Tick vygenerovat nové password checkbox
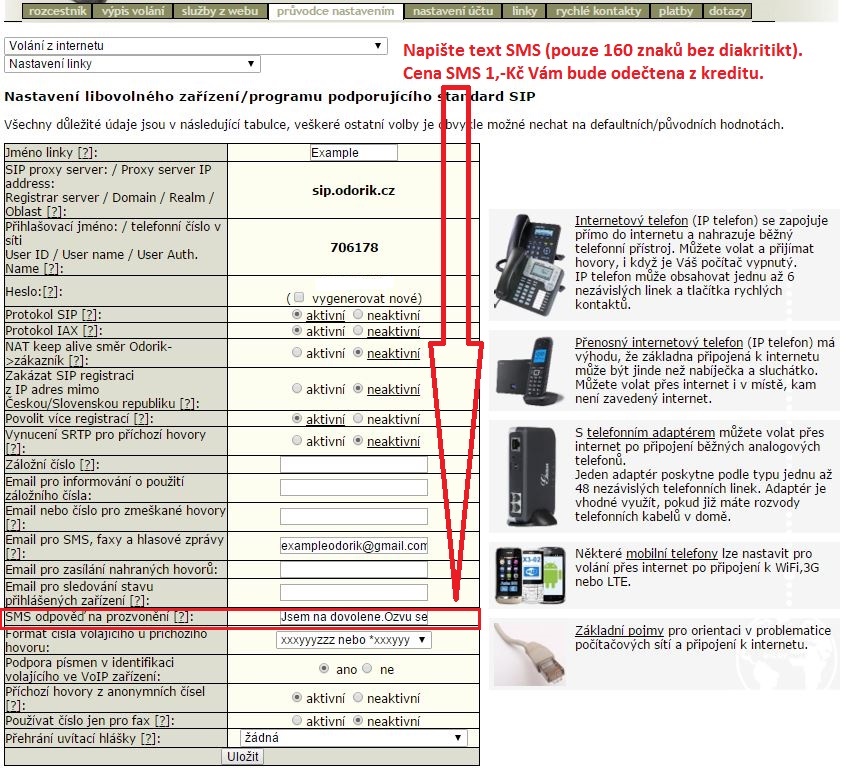The height and width of the screenshot is (773, 855). [x=299, y=297]
